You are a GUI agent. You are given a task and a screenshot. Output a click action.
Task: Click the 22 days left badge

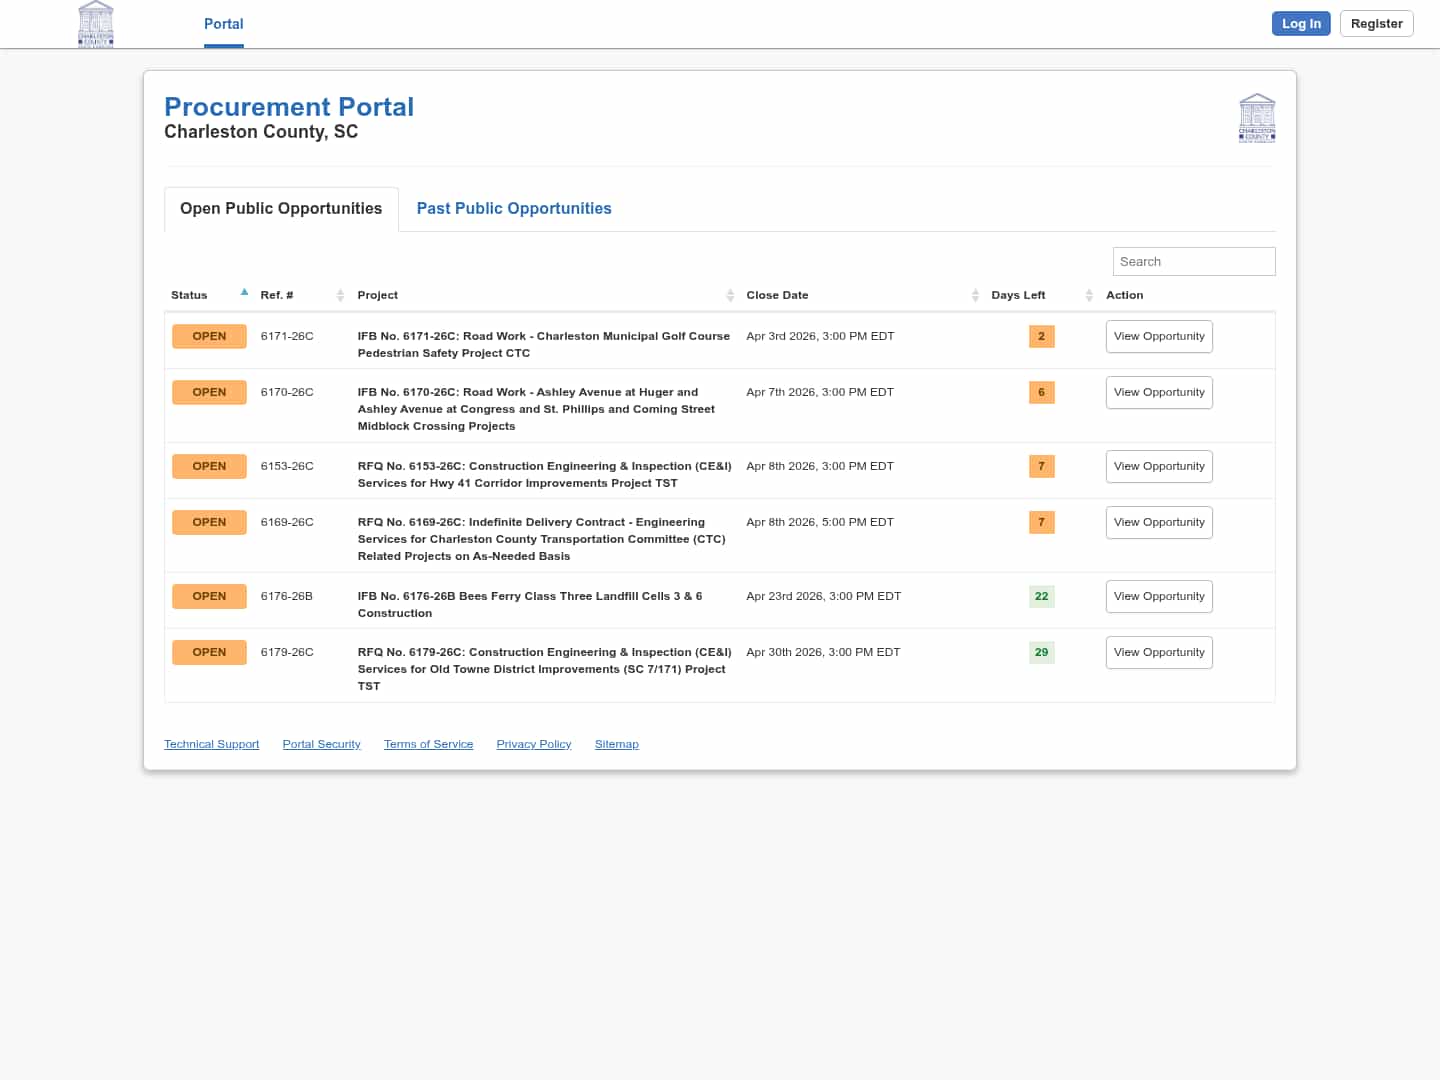(x=1041, y=597)
